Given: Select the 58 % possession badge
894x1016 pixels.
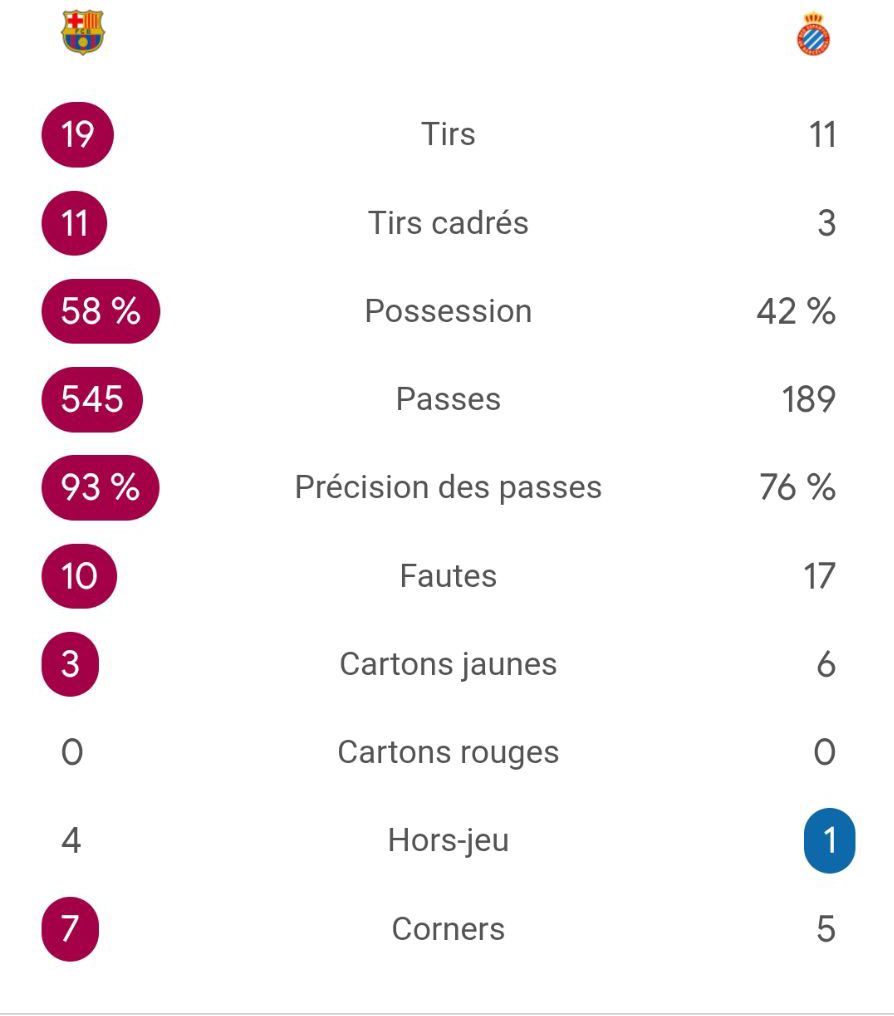Looking at the screenshot, I should pyautogui.click(x=100, y=311).
